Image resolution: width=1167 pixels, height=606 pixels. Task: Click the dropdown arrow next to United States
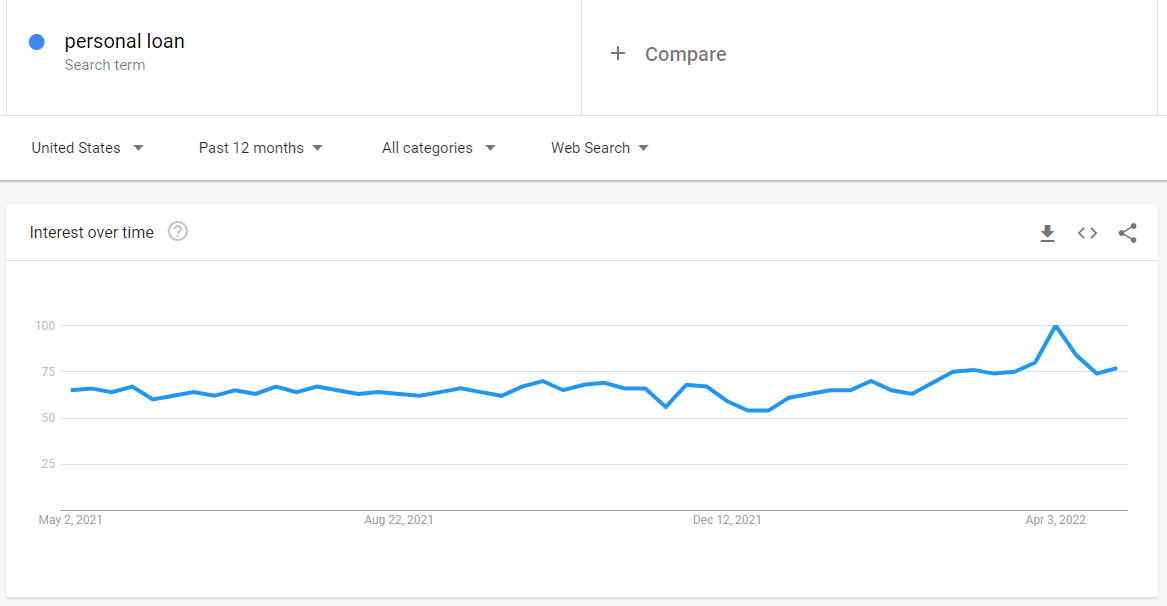click(138, 148)
